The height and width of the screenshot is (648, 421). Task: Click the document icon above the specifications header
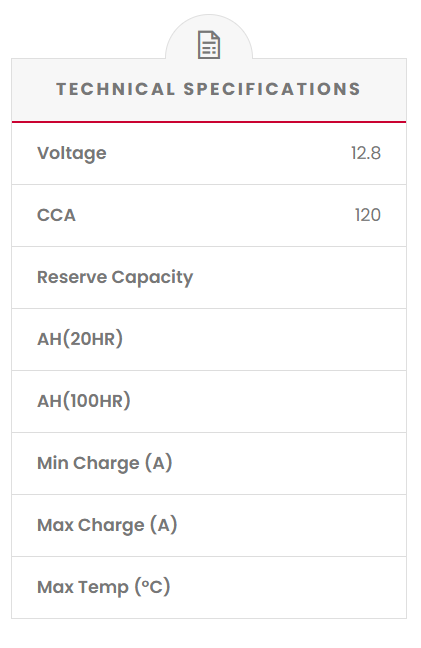[x=209, y=45]
